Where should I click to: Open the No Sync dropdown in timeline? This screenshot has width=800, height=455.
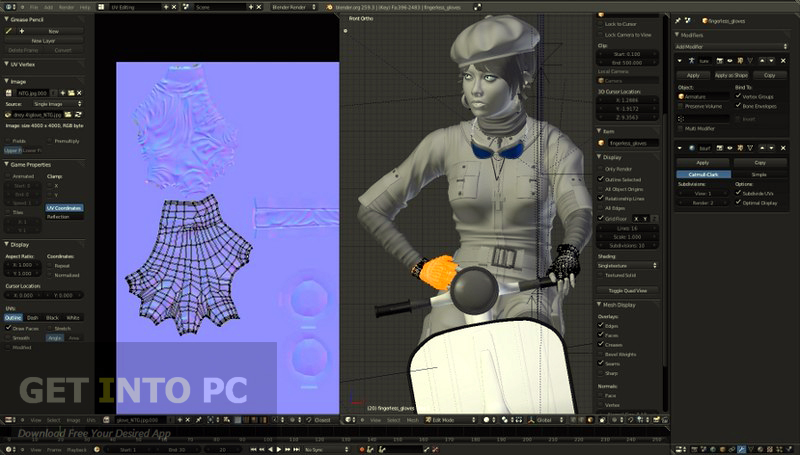(326, 449)
